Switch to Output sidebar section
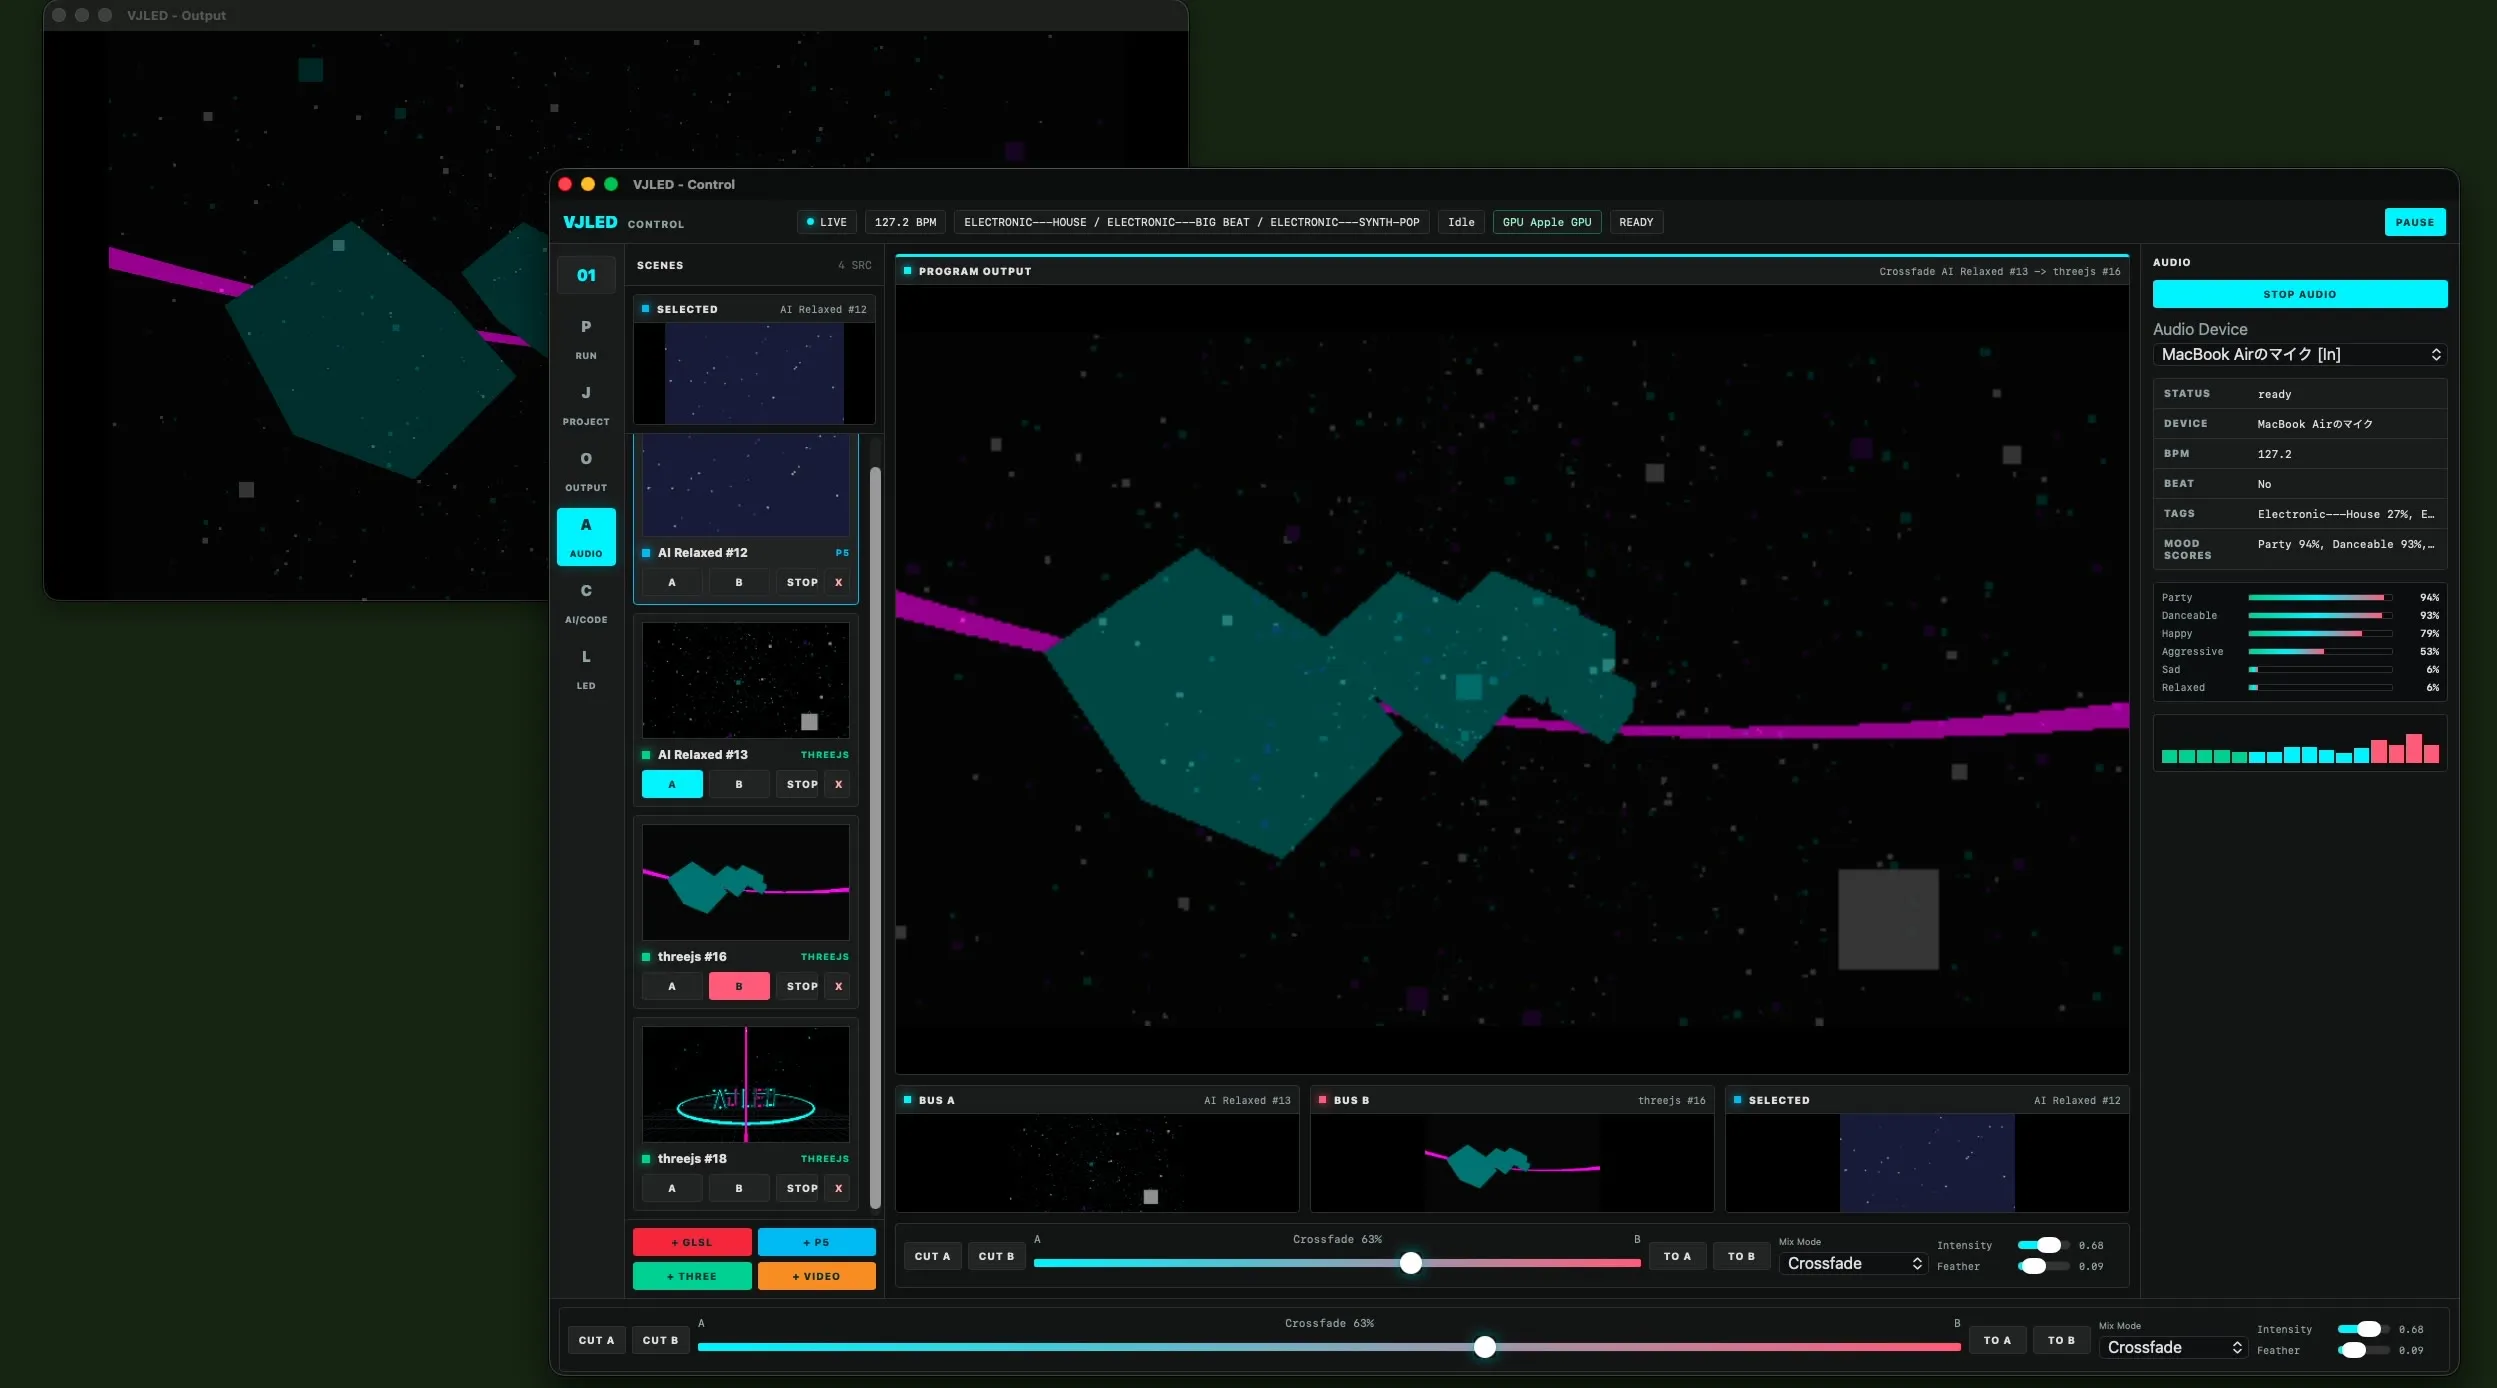This screenshot has width=2497, height=1388. click(586, 471)
